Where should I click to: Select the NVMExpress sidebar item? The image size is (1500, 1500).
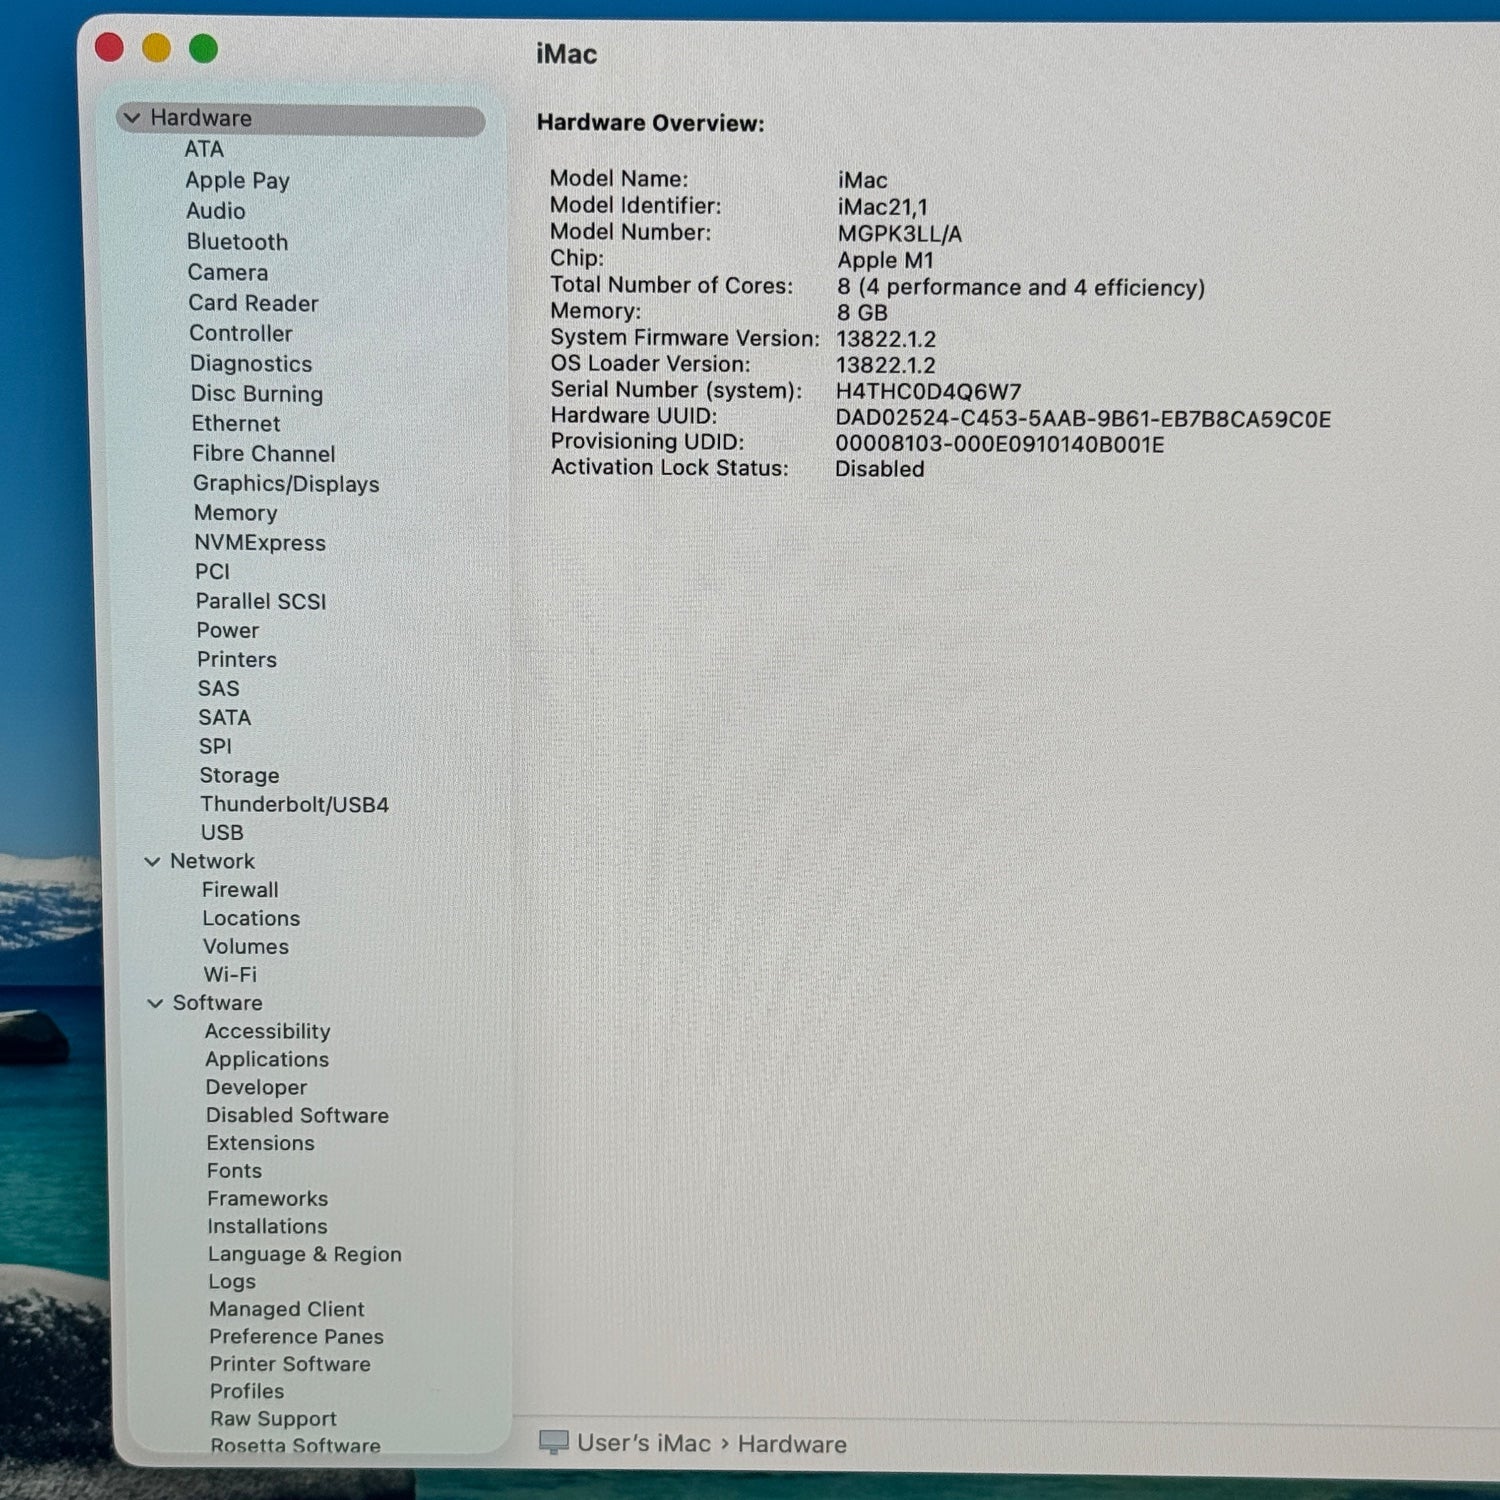coord(260,543)
